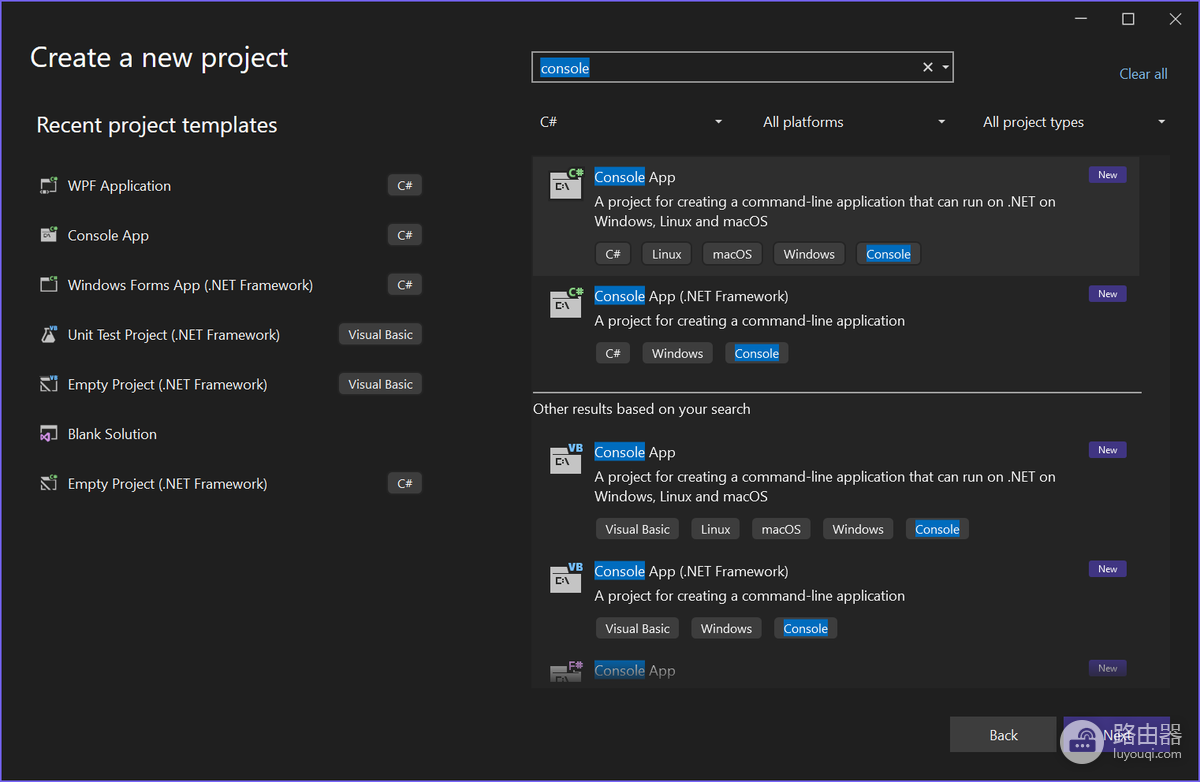
Task: Open the C# language filter dropdown
Action: point(631,122)
